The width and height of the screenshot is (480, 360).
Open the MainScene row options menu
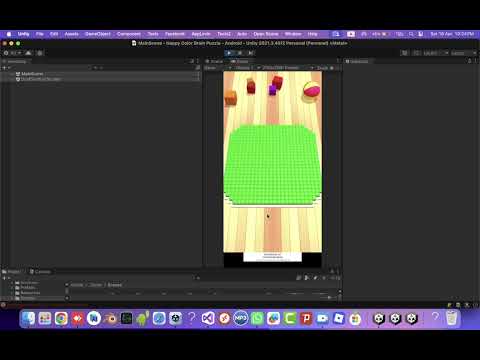197,74
